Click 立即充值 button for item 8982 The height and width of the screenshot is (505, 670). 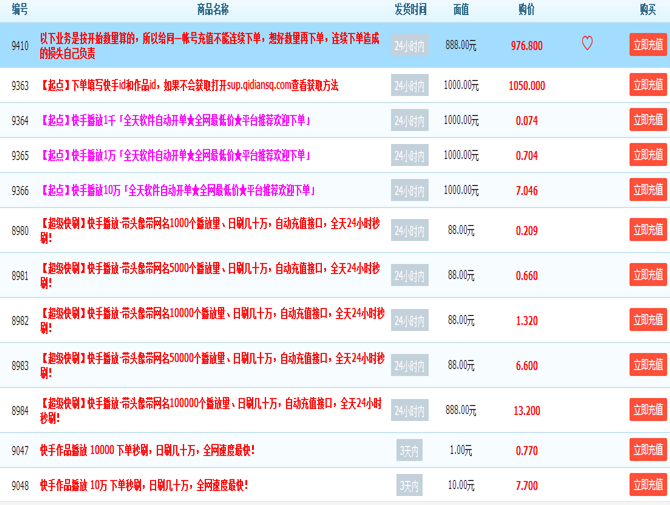coord(647,320)
